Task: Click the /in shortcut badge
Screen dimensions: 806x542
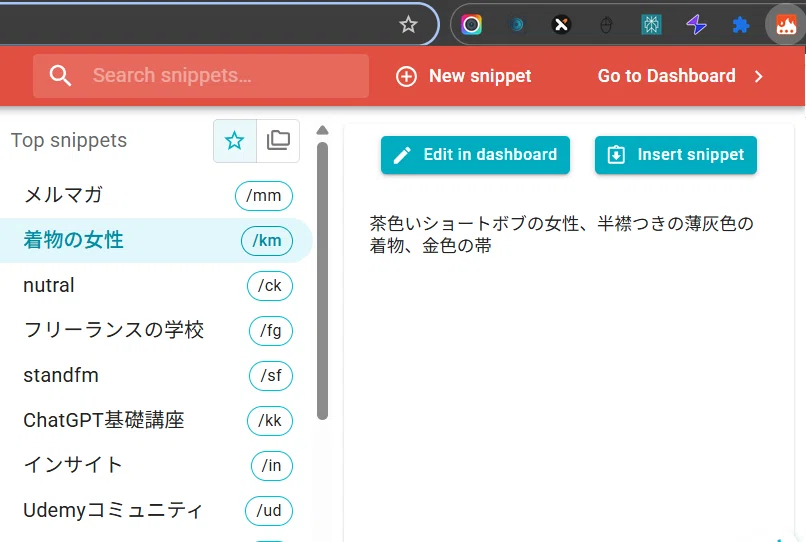Action: (x=272, y=465)
